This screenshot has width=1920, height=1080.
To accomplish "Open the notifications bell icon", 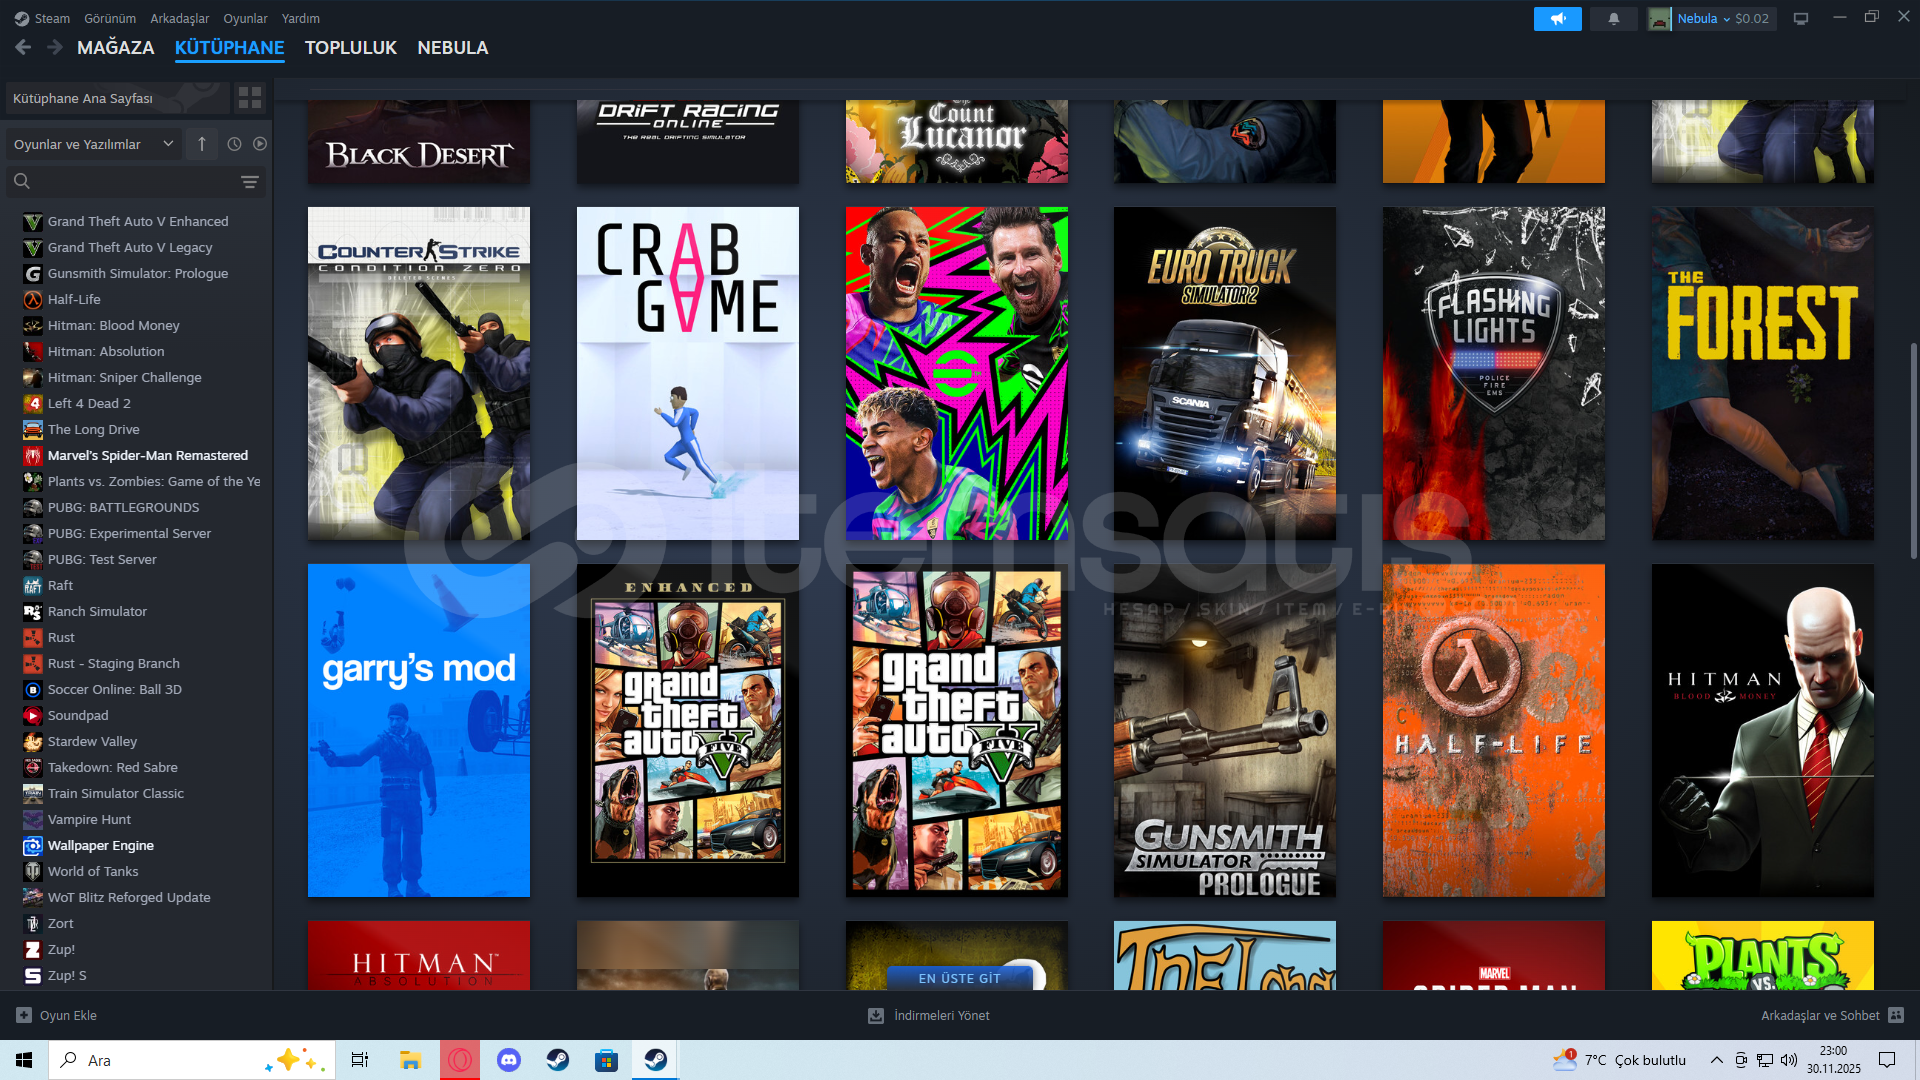I will coord(1613,18).
